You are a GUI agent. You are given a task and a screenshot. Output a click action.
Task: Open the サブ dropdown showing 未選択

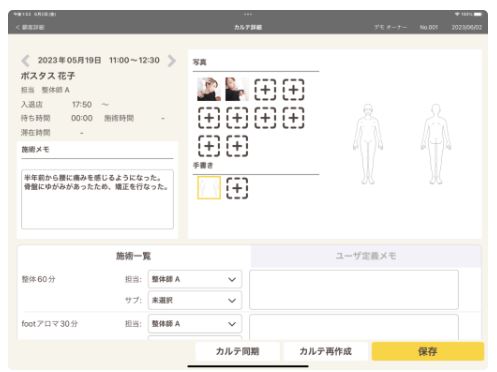coord(195,300)
